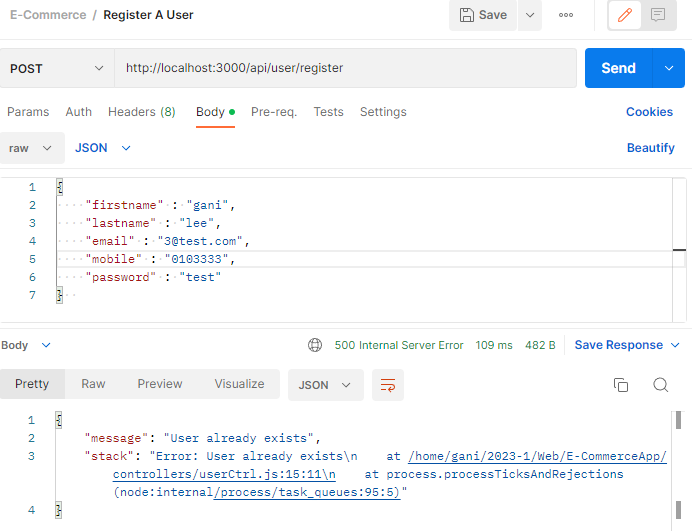Search the response with the magnifier icon

(661, 385)
